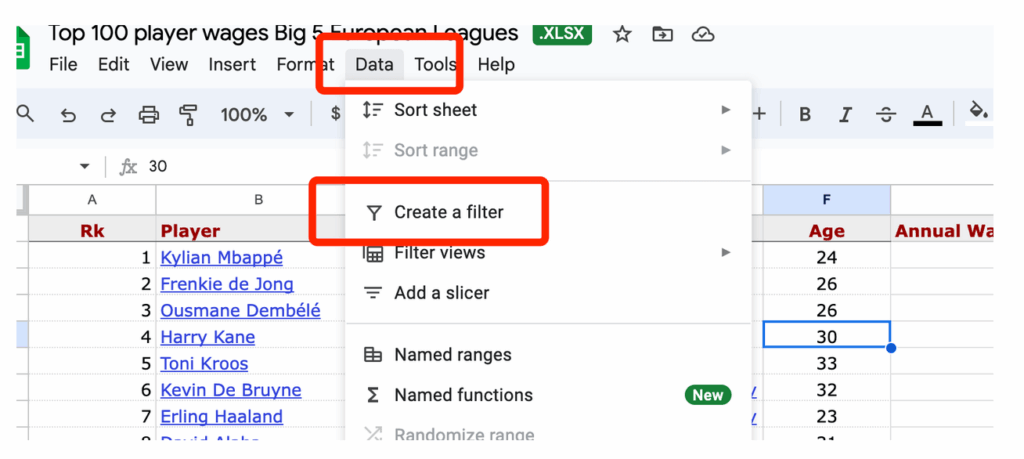The height and width of the screenshot is (459, 1024).
Task: Open the Tools menu
Action: pos(435,65)
